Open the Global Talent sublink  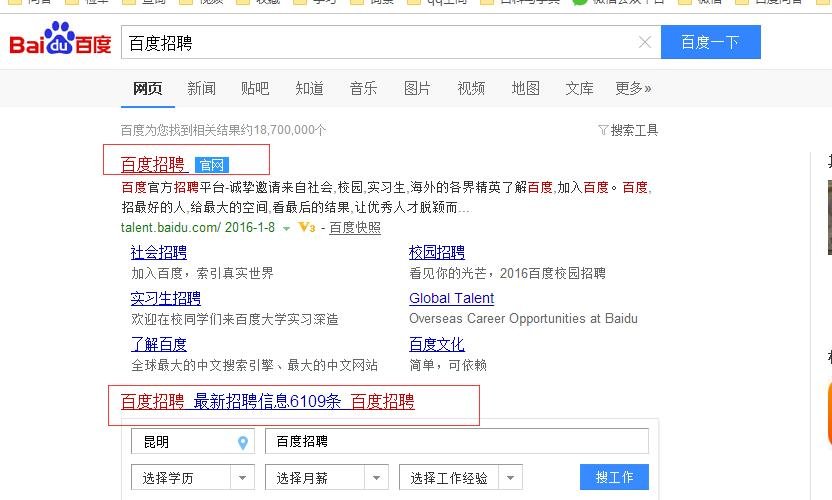tap(452, 298)
